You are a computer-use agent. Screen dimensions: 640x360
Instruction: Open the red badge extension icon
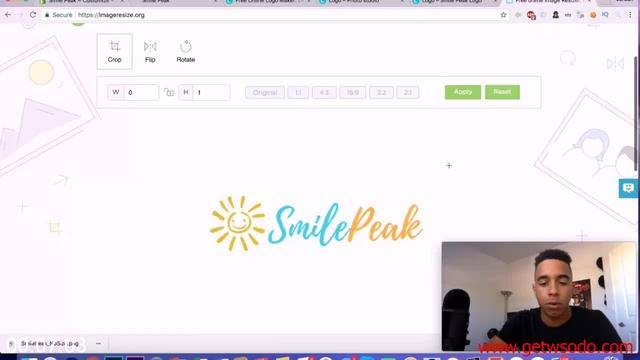click(x=531, y=15)
